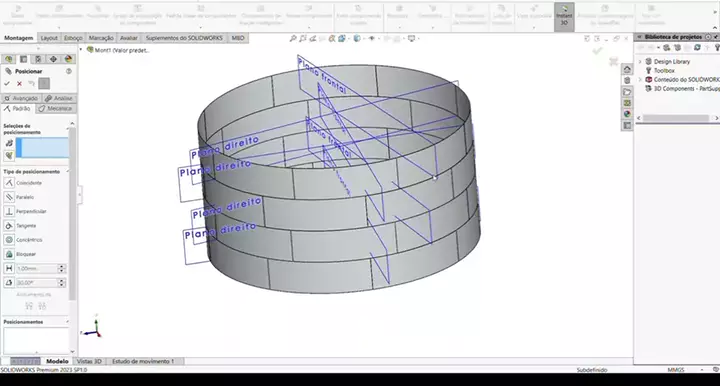Viewport: 720px width, 386px height.
Task: Collapse the Tipo de posicionamento section
Action: (x=68, y=171)
